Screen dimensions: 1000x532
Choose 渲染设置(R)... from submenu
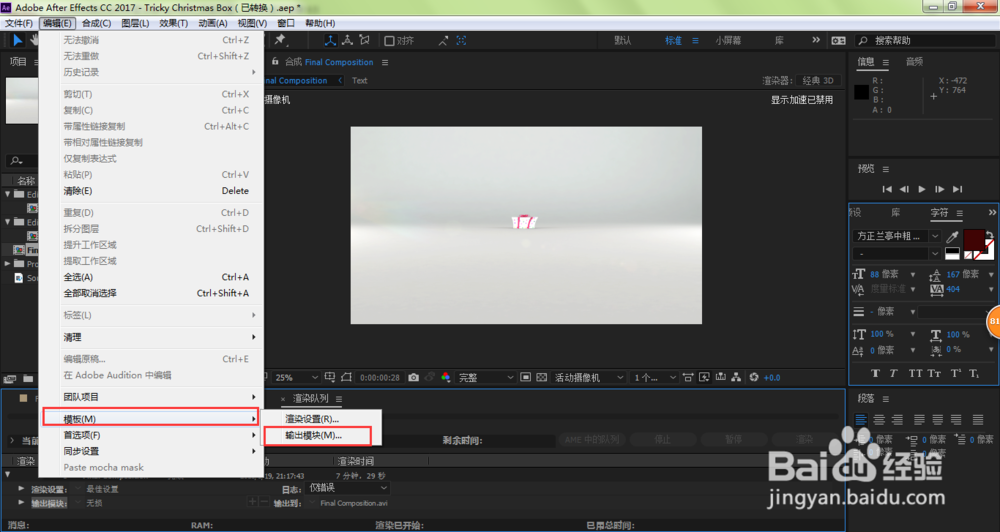[x=312, y=419]
